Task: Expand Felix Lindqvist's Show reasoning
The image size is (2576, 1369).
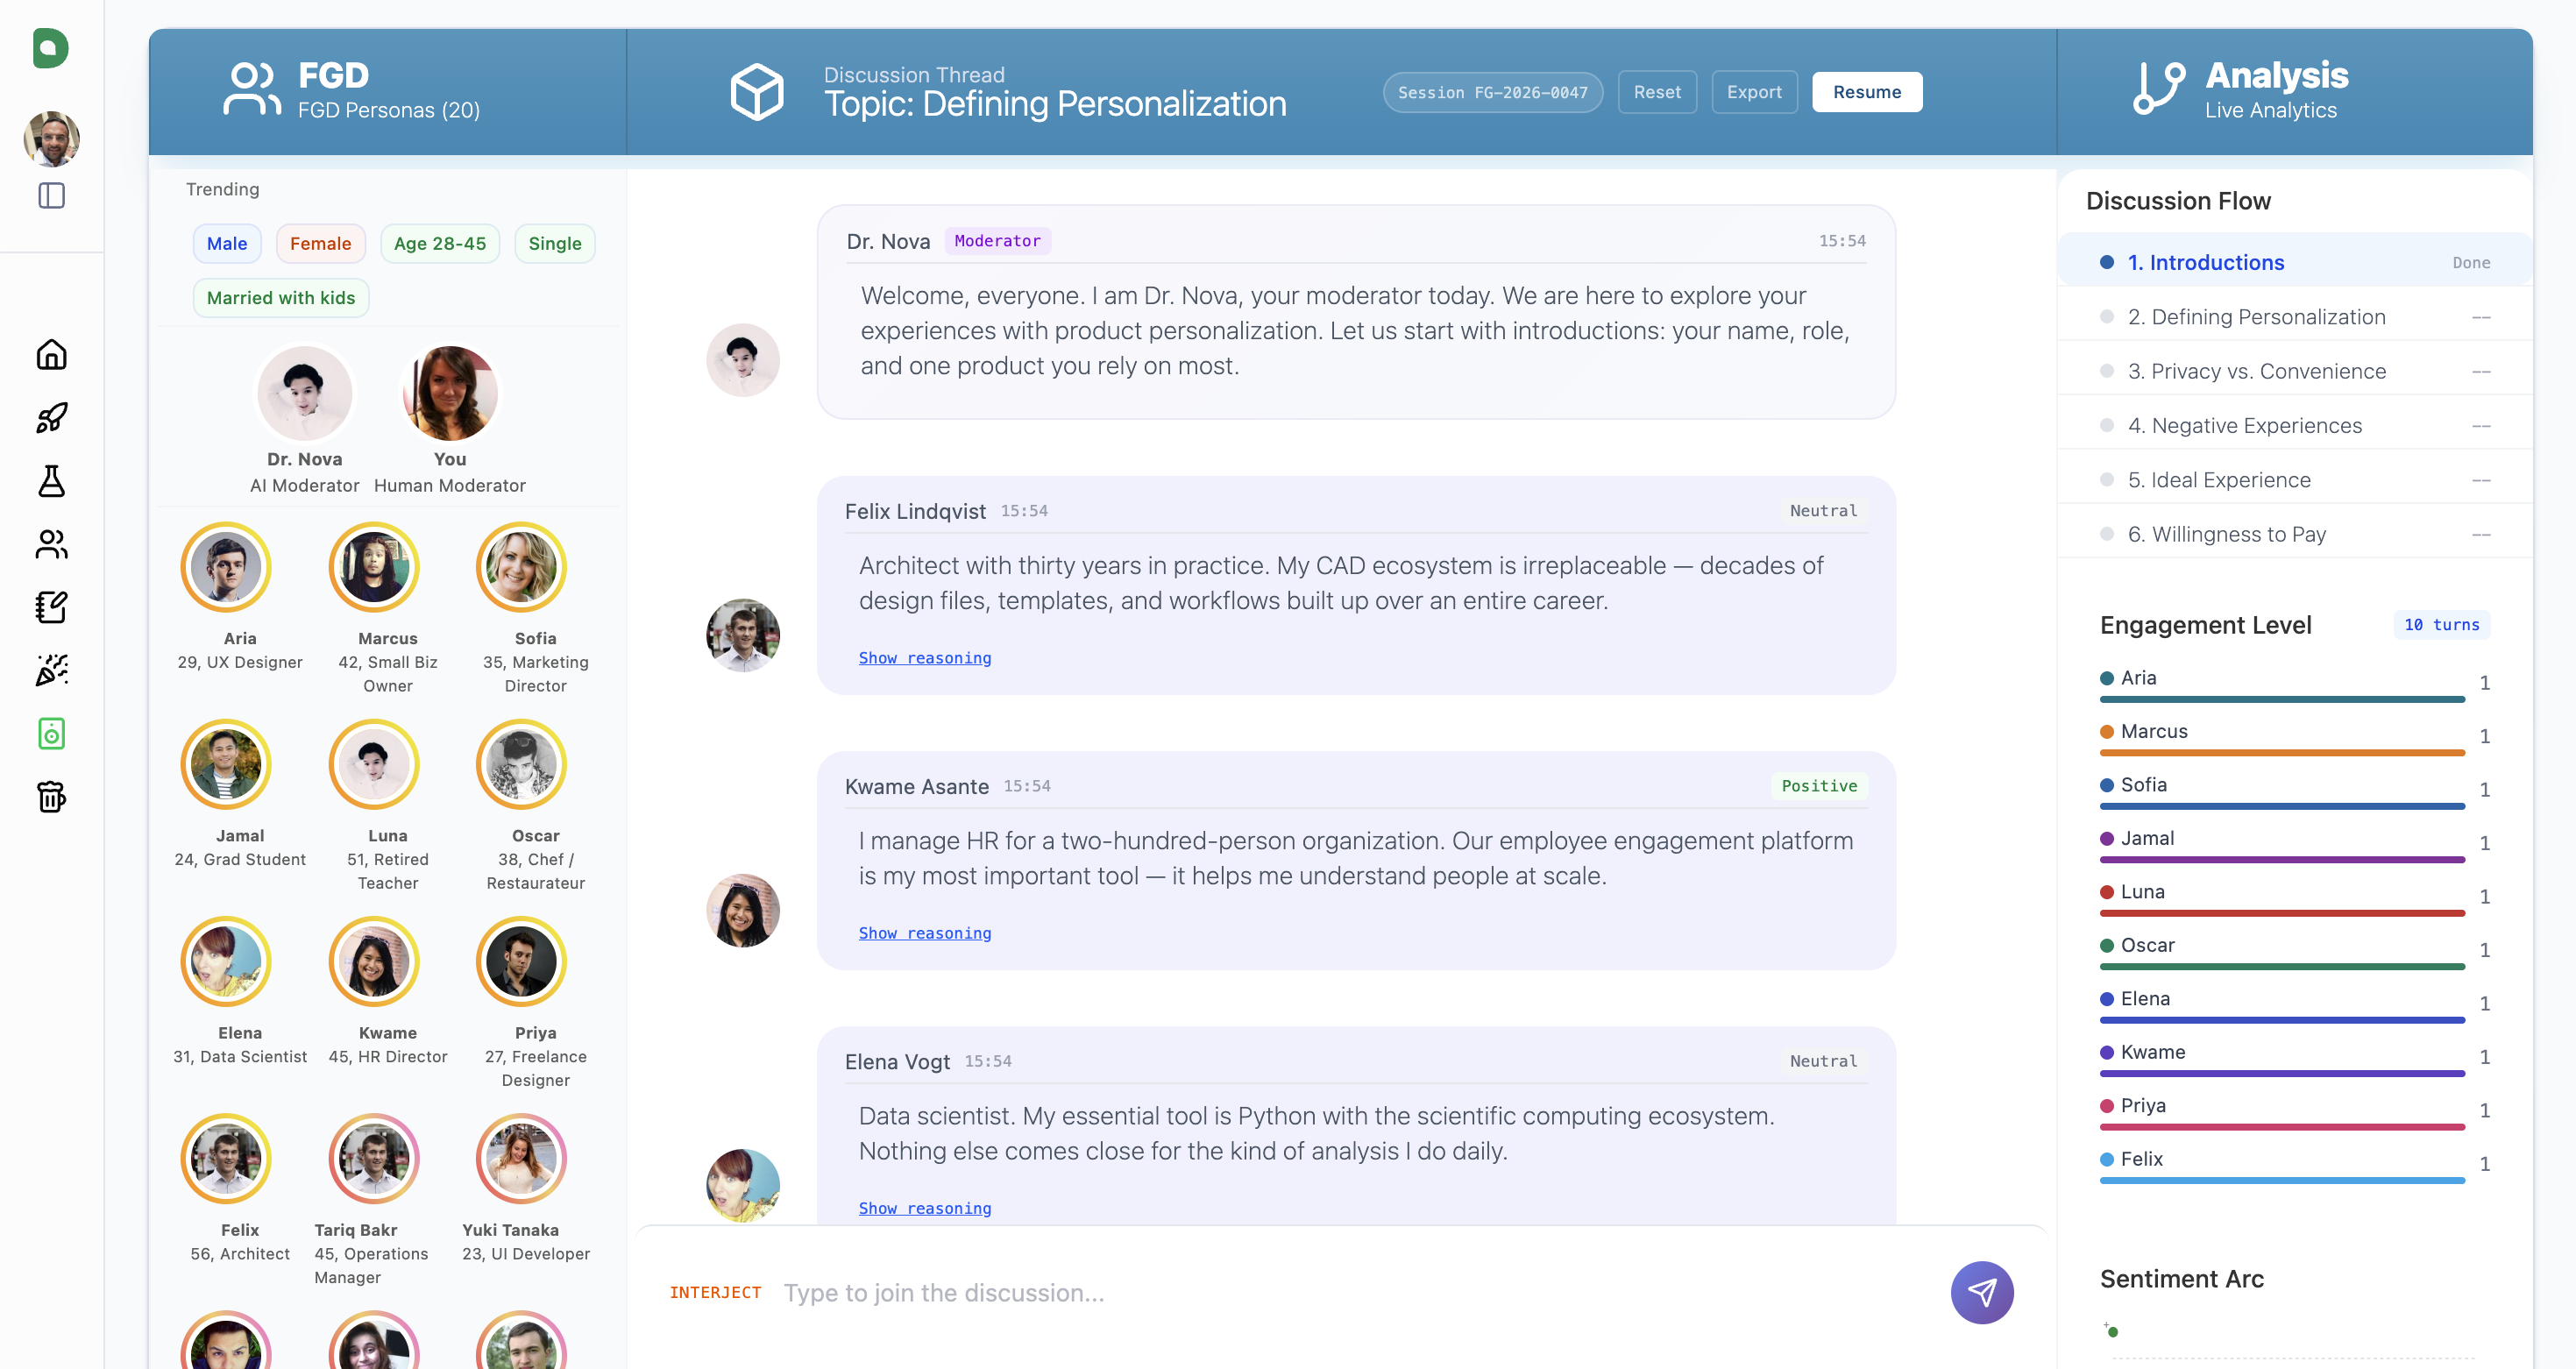Action: click(924, 658)
